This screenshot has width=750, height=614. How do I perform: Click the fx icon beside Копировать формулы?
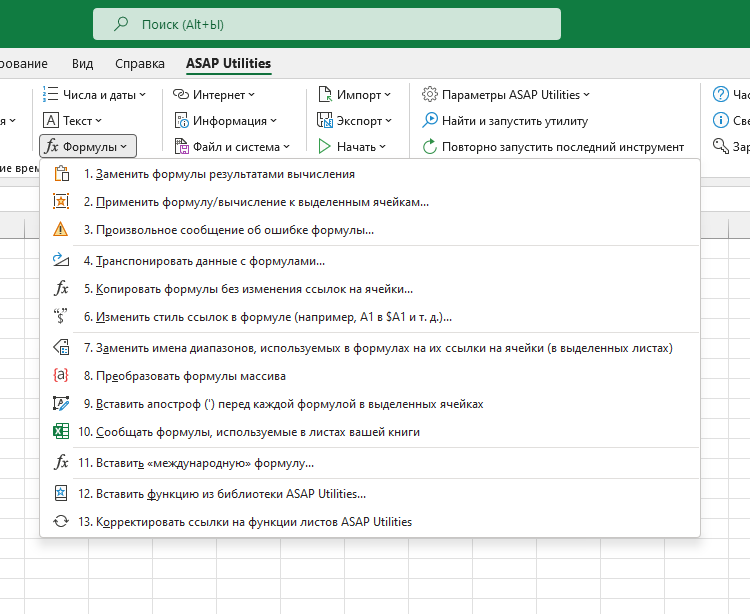coord(61,288)
